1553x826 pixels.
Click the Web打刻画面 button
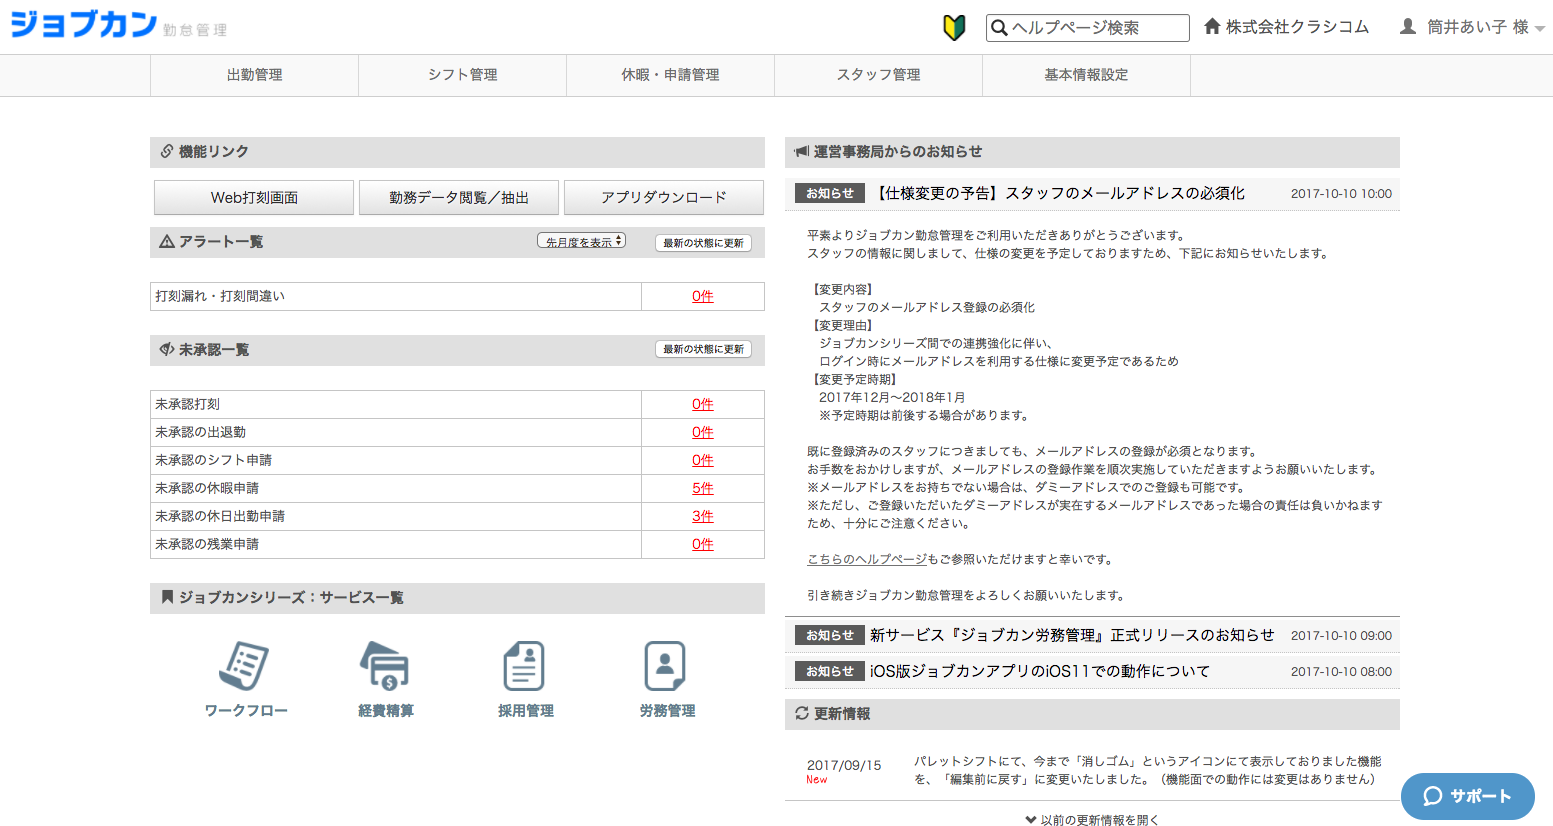click(x=254, y=197)
